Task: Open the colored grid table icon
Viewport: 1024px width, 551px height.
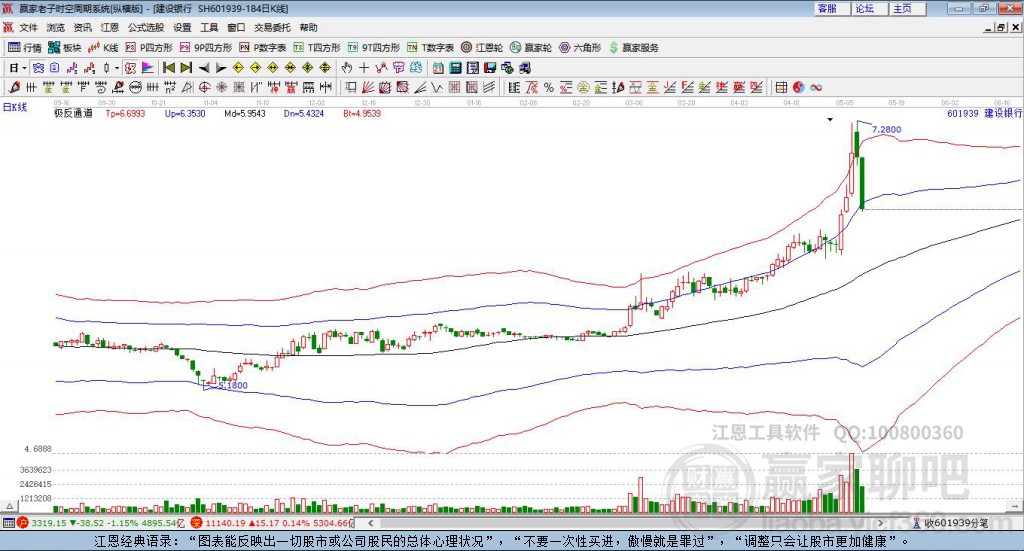Action: (781, 87)
